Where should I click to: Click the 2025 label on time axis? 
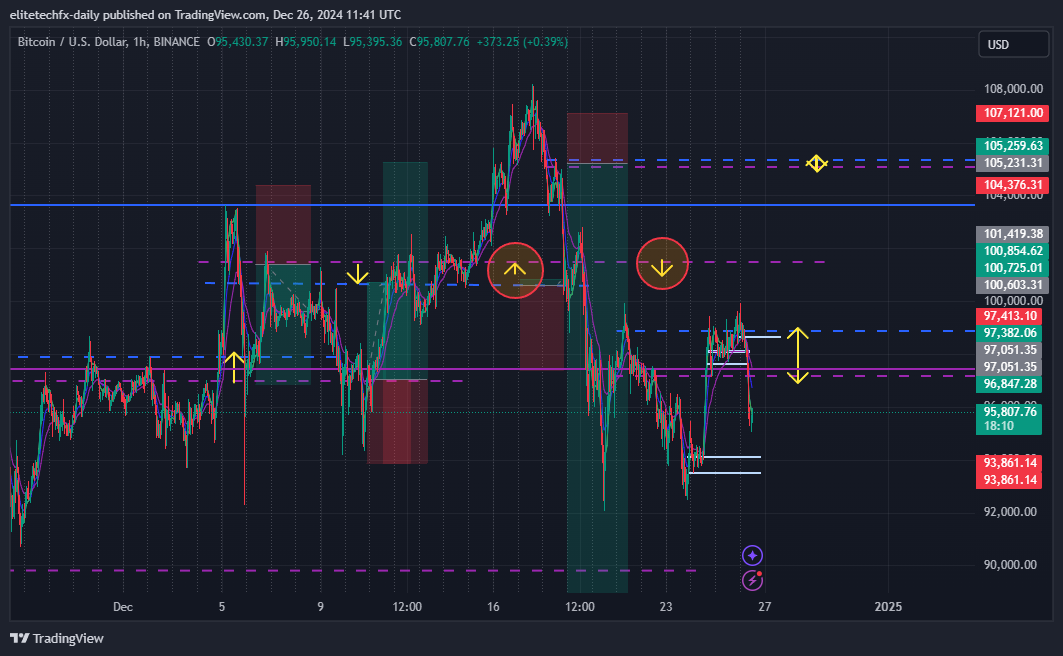(888, 607)
